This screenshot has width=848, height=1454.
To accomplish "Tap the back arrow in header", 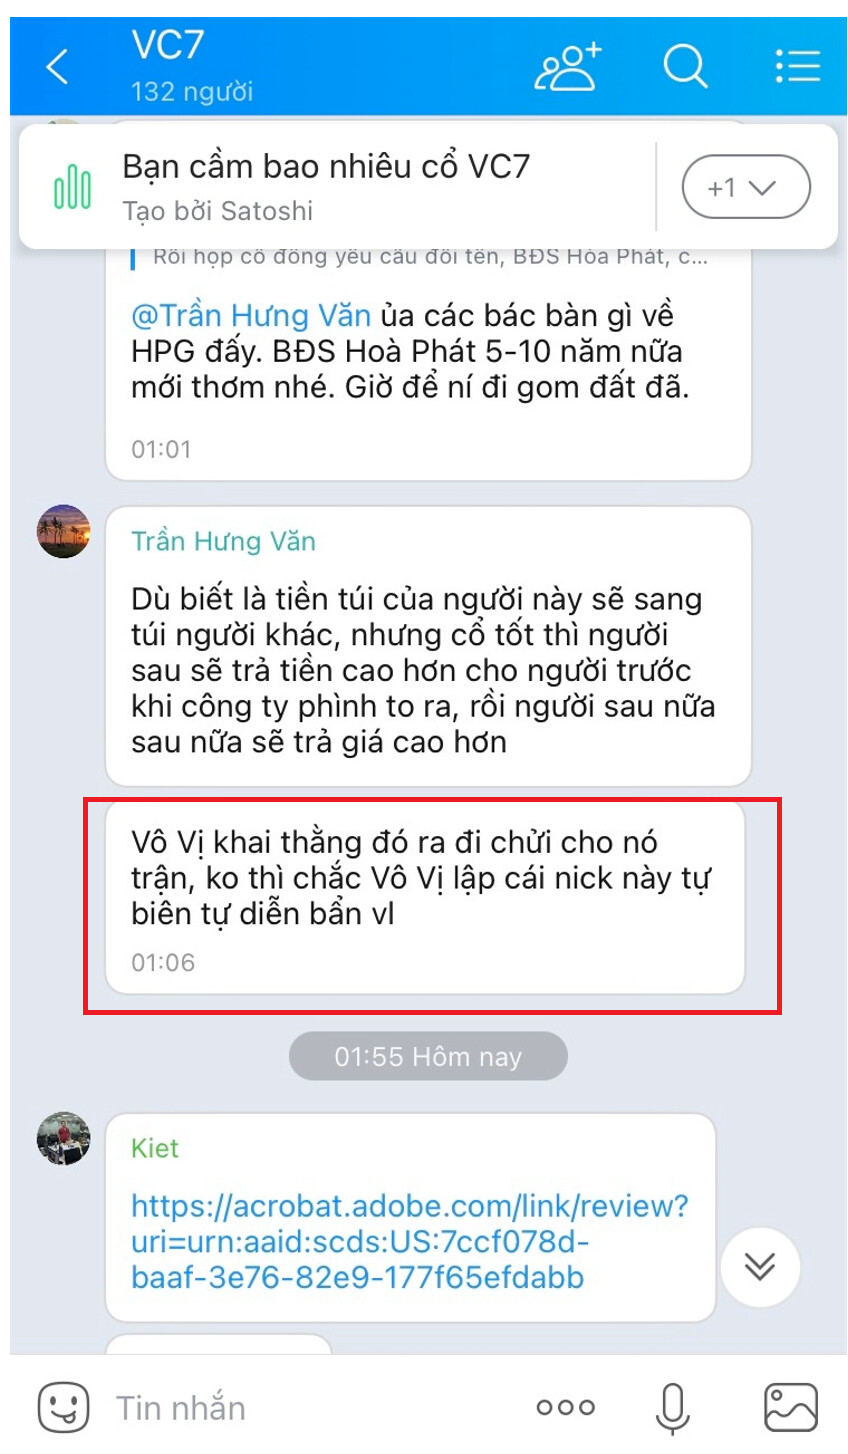I will coord(58,67).
